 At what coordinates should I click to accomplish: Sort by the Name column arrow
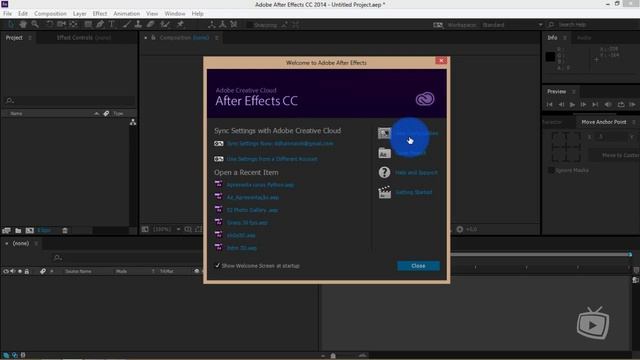coord(96,113)
